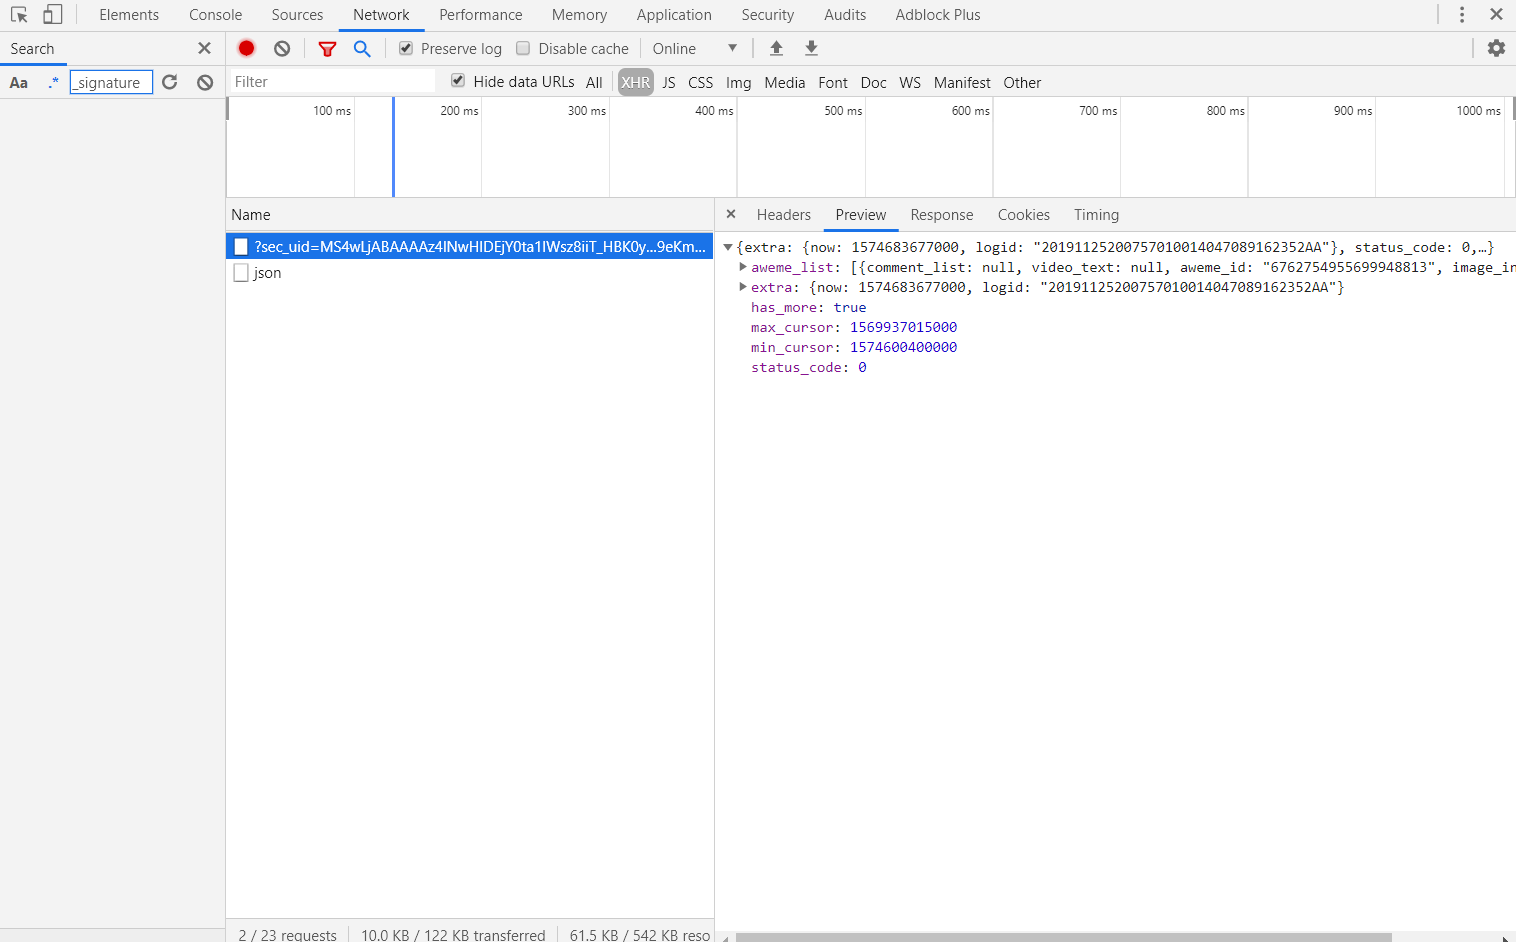Viewport: 1516px width, 942px height.
Task: Toggle the red filter funnel icon
Action: (x=327, y=48)
